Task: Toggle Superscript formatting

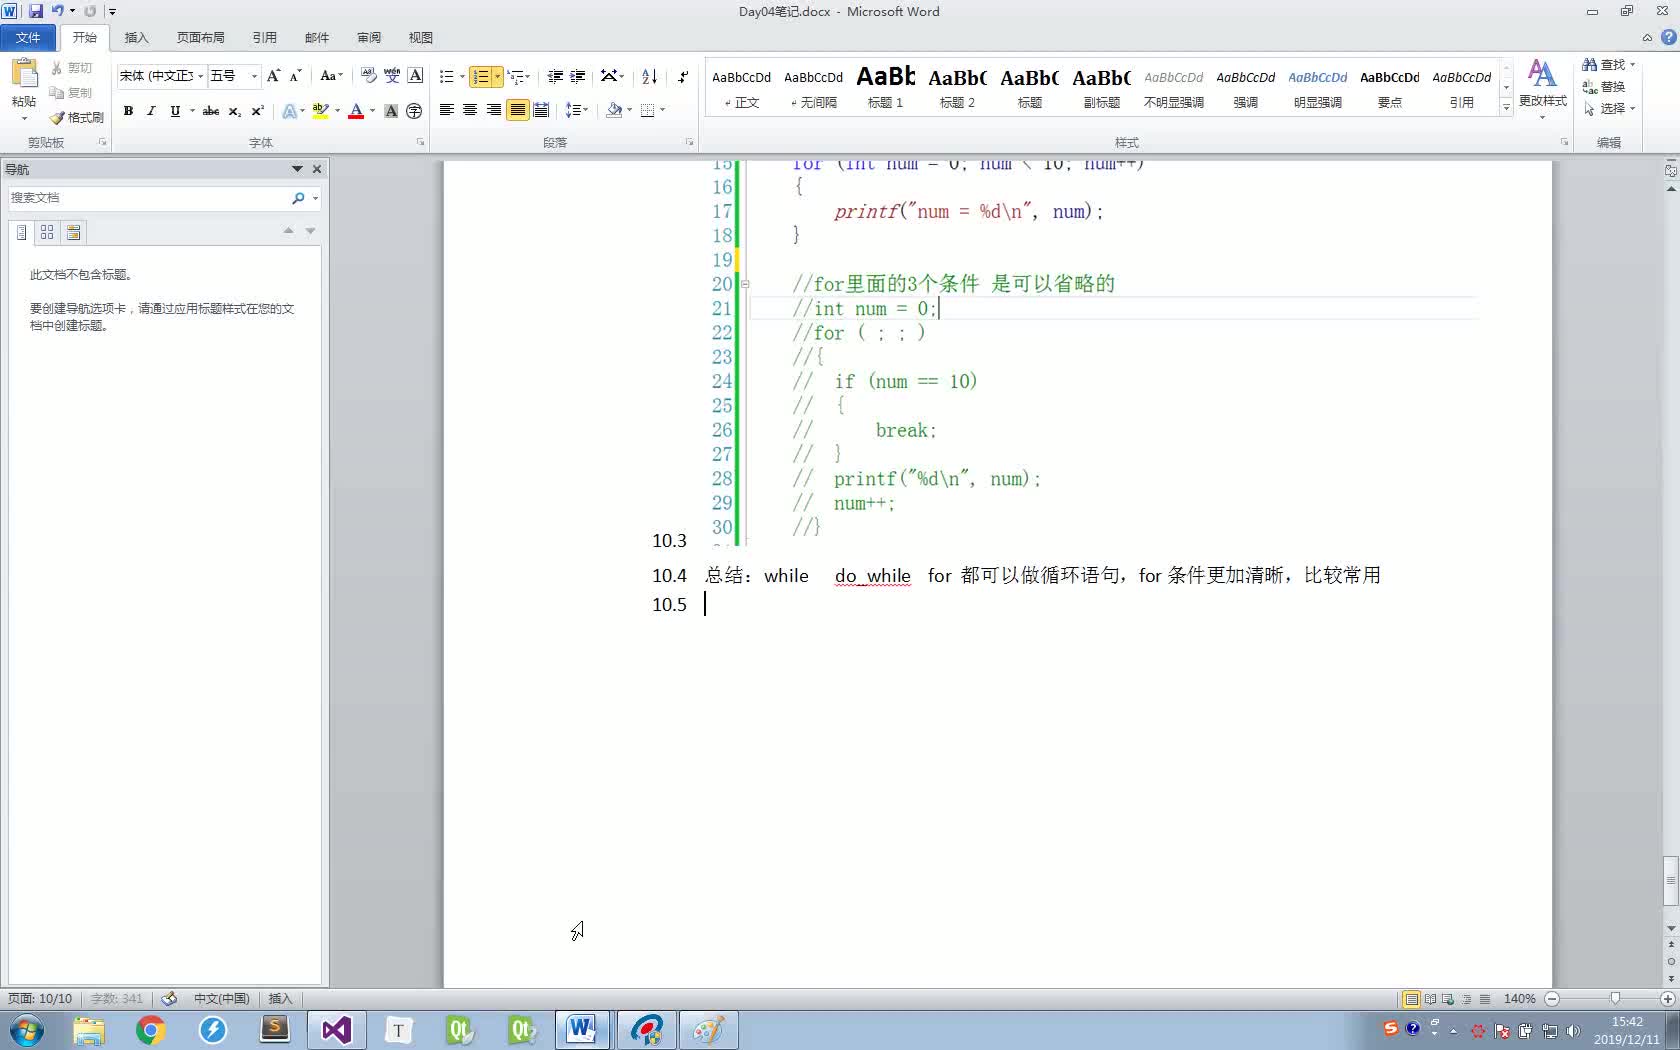Action: 257,111
